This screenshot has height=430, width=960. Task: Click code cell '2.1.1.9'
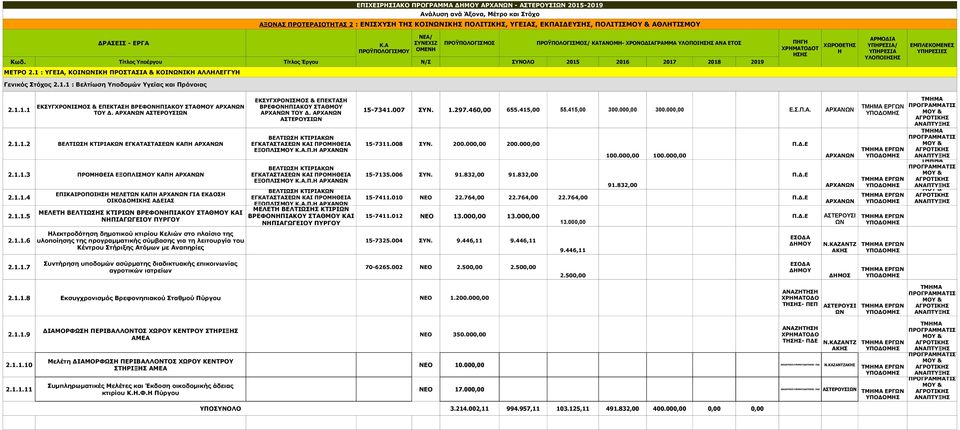[18, 334]
